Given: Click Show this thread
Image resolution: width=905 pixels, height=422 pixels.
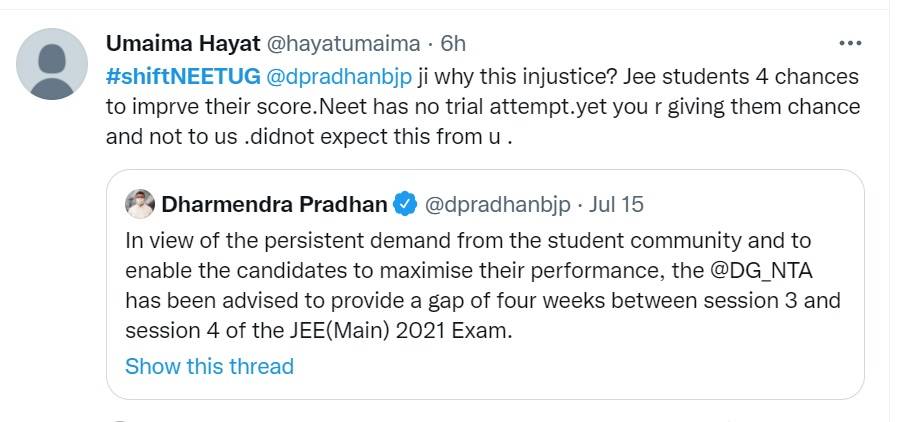Looking at the screenshot, I should point(209,366).
